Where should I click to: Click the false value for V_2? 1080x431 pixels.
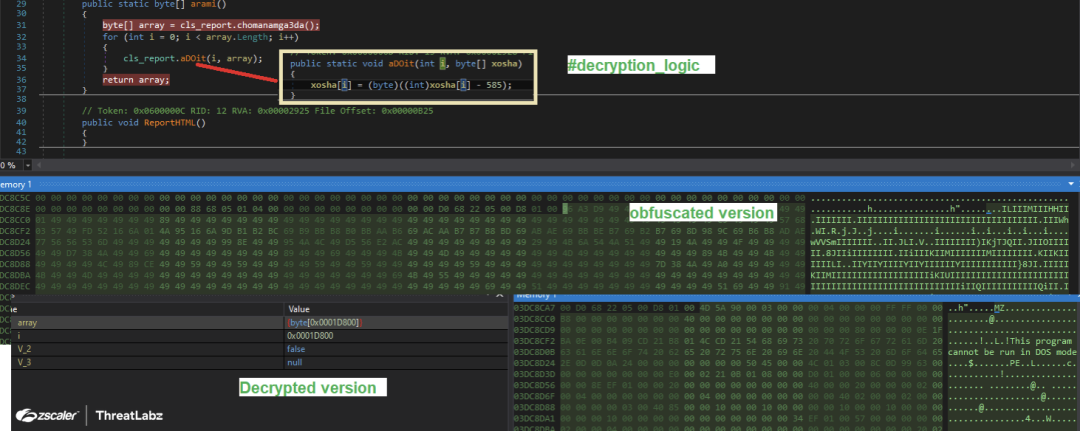(x=297, y=349)
